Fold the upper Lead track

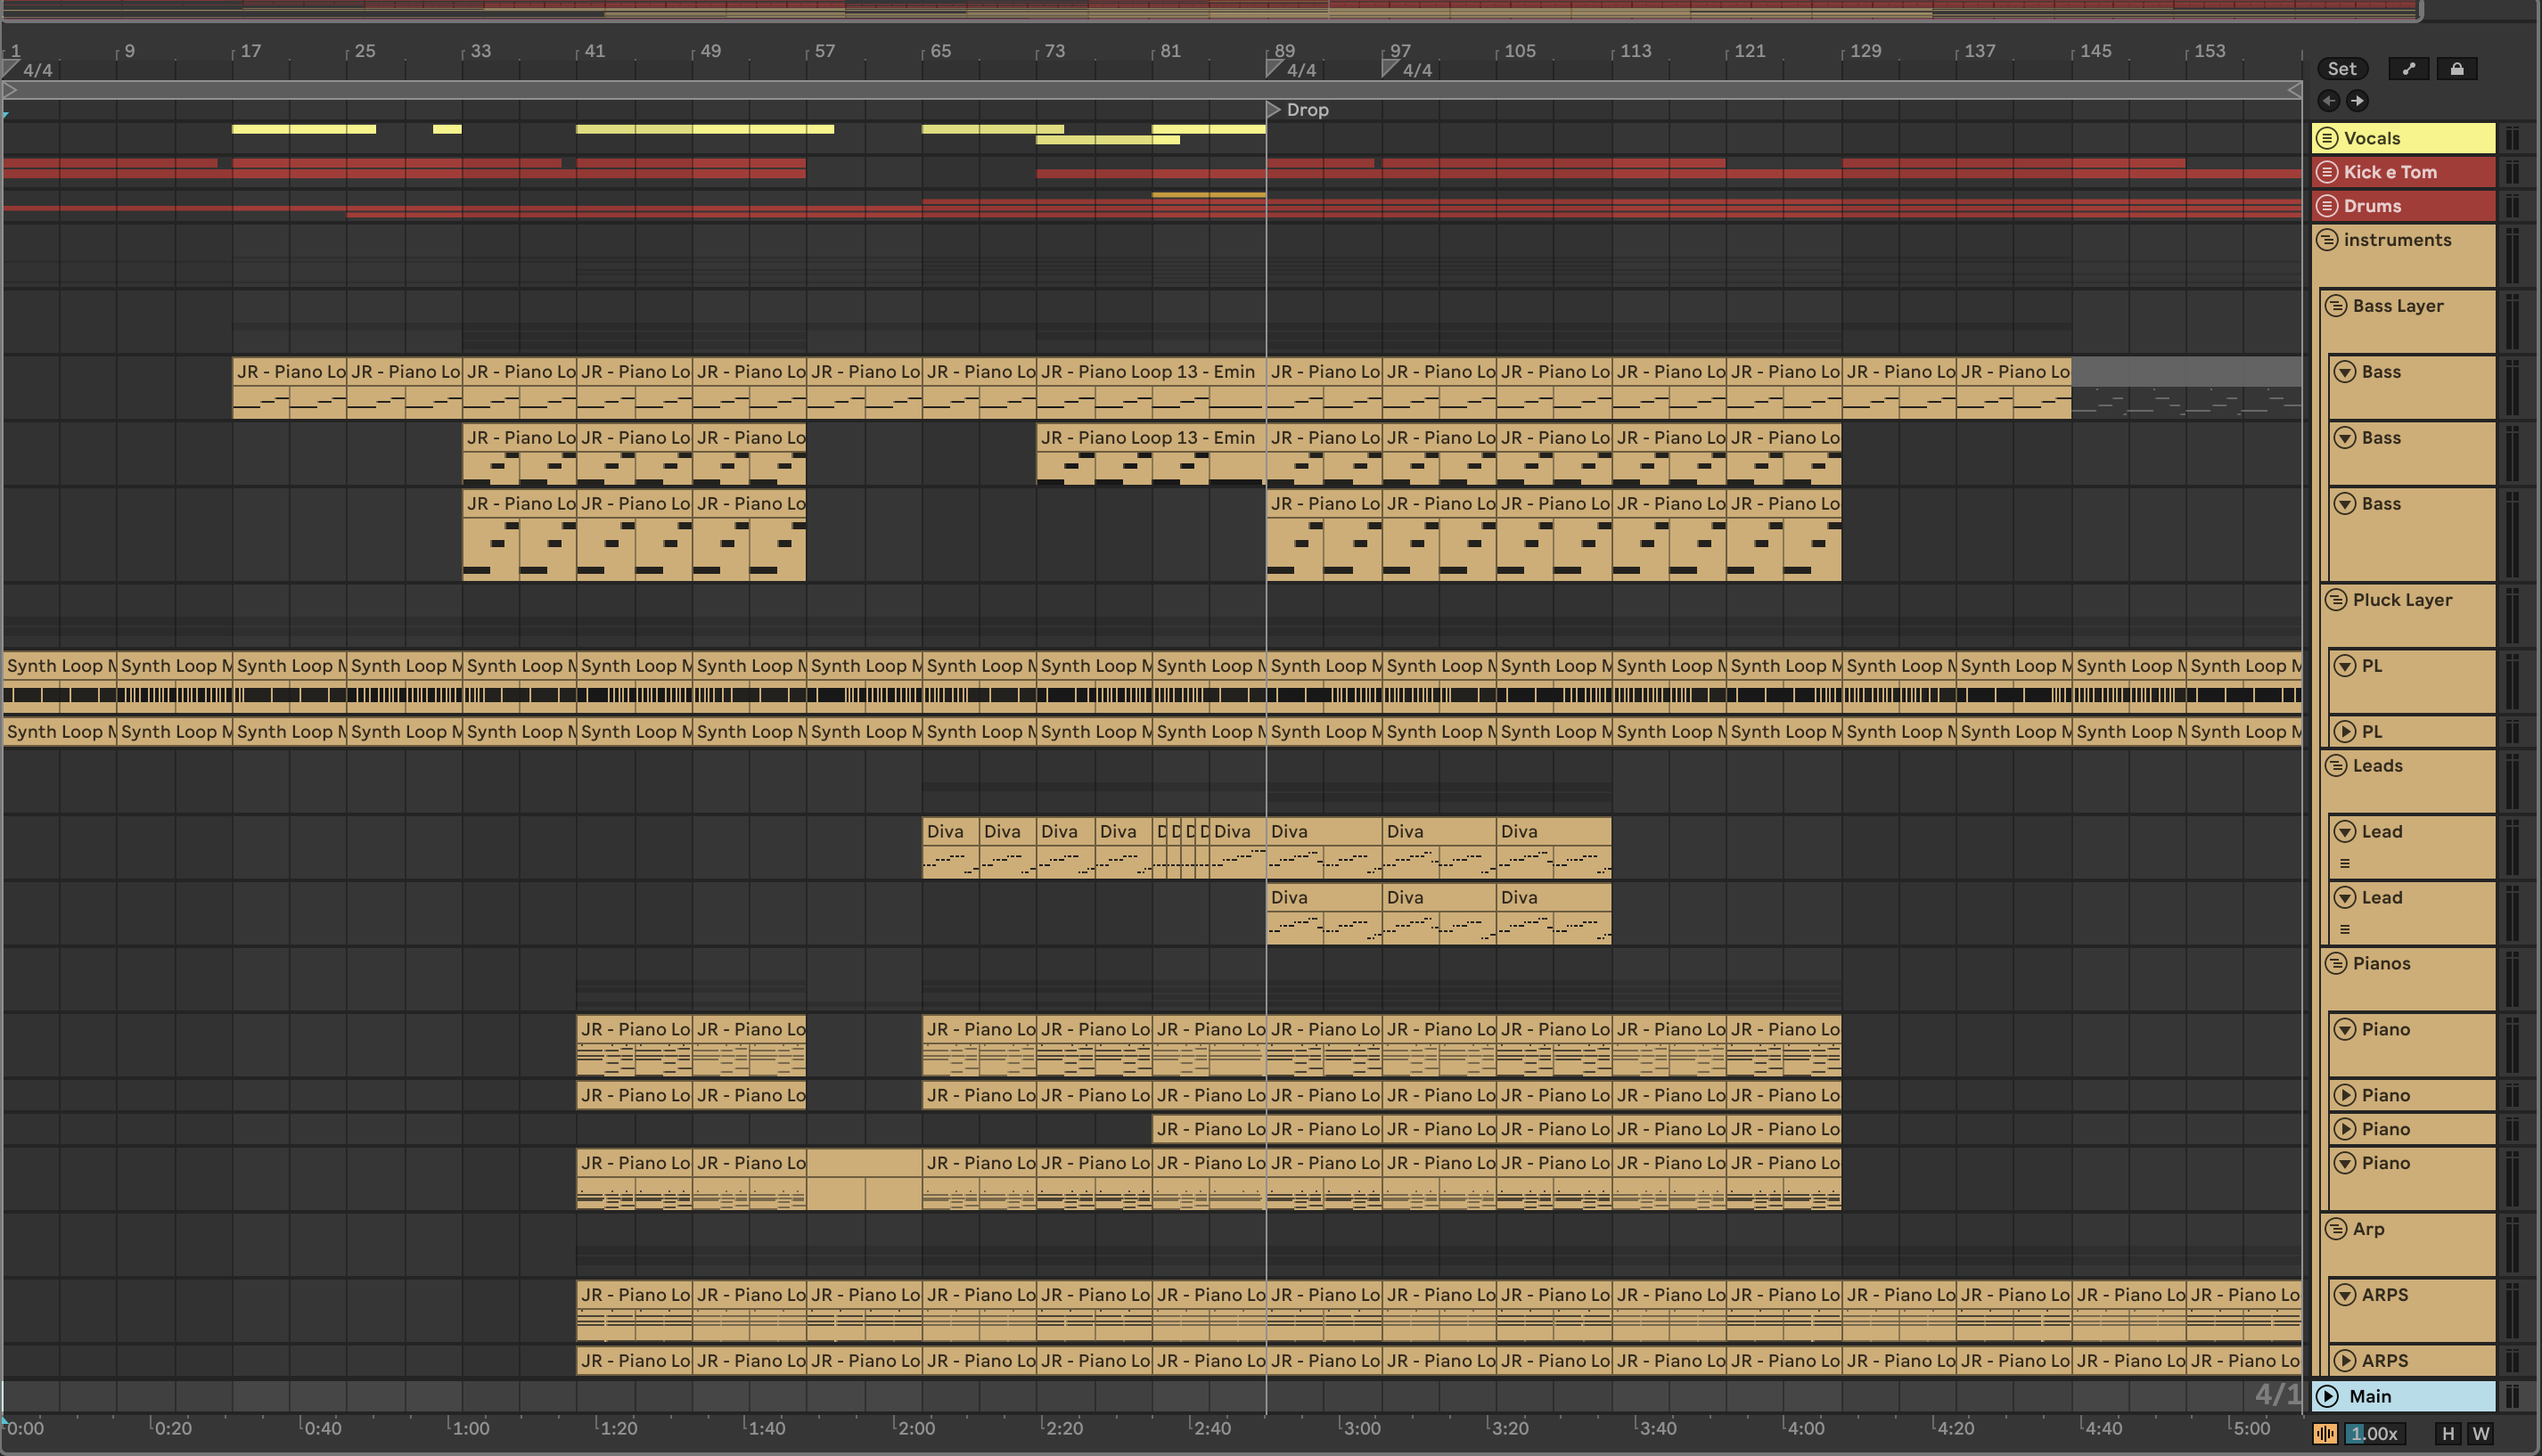[x=2345, y=832]
